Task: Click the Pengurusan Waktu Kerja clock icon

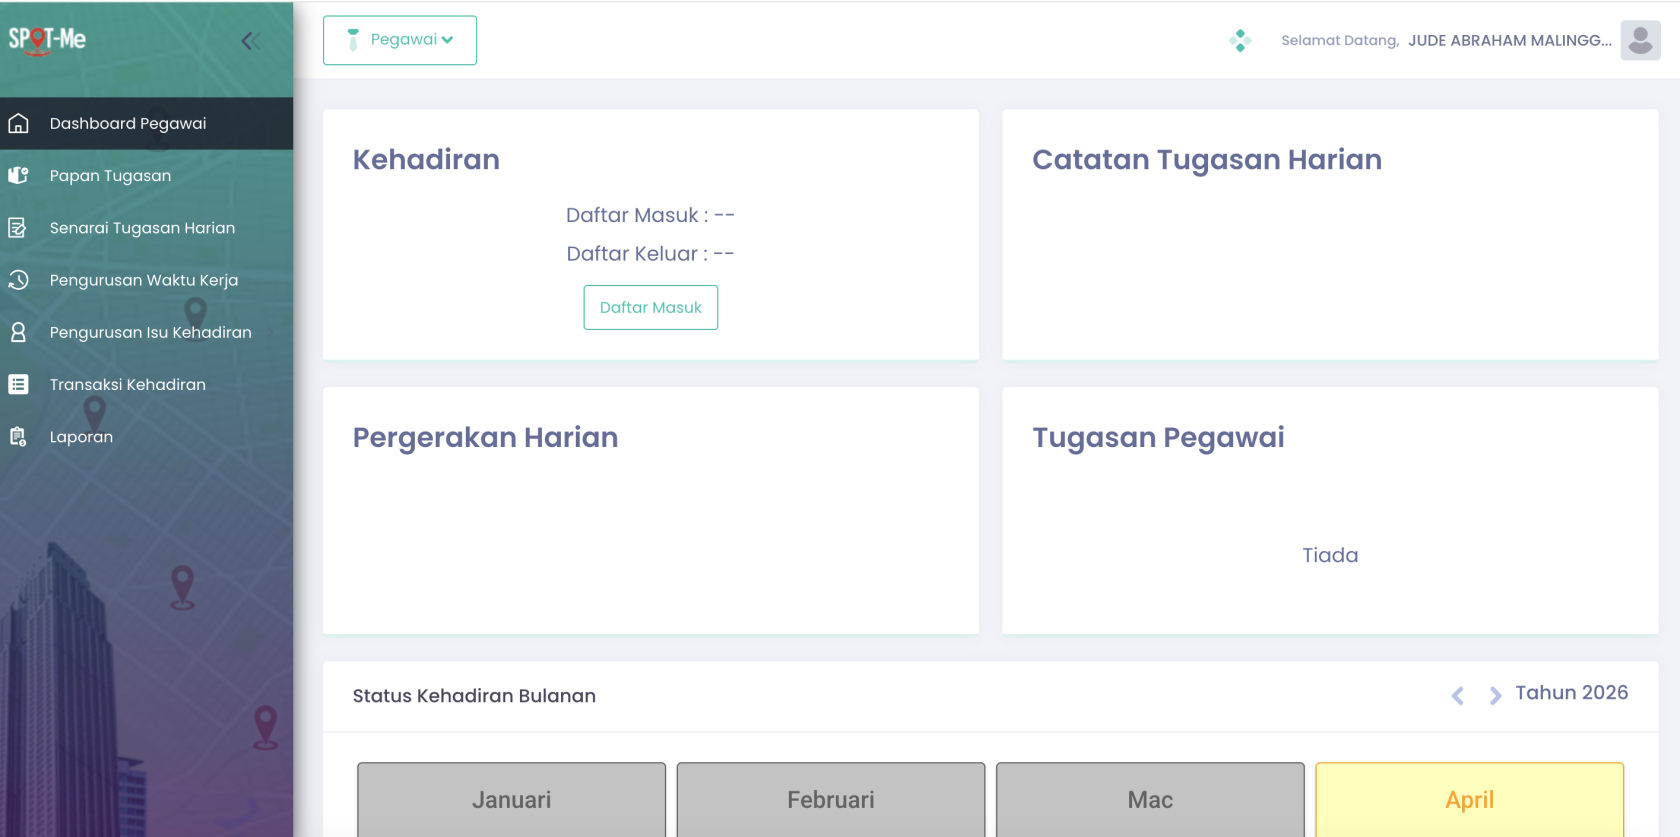Action: pos(18,280)
